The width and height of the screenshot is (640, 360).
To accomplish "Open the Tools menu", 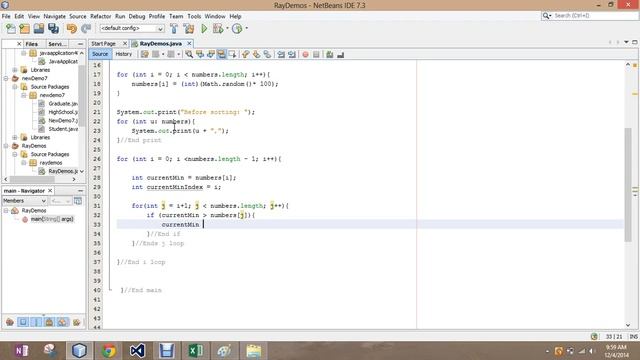I will click(x=194, y=16).
